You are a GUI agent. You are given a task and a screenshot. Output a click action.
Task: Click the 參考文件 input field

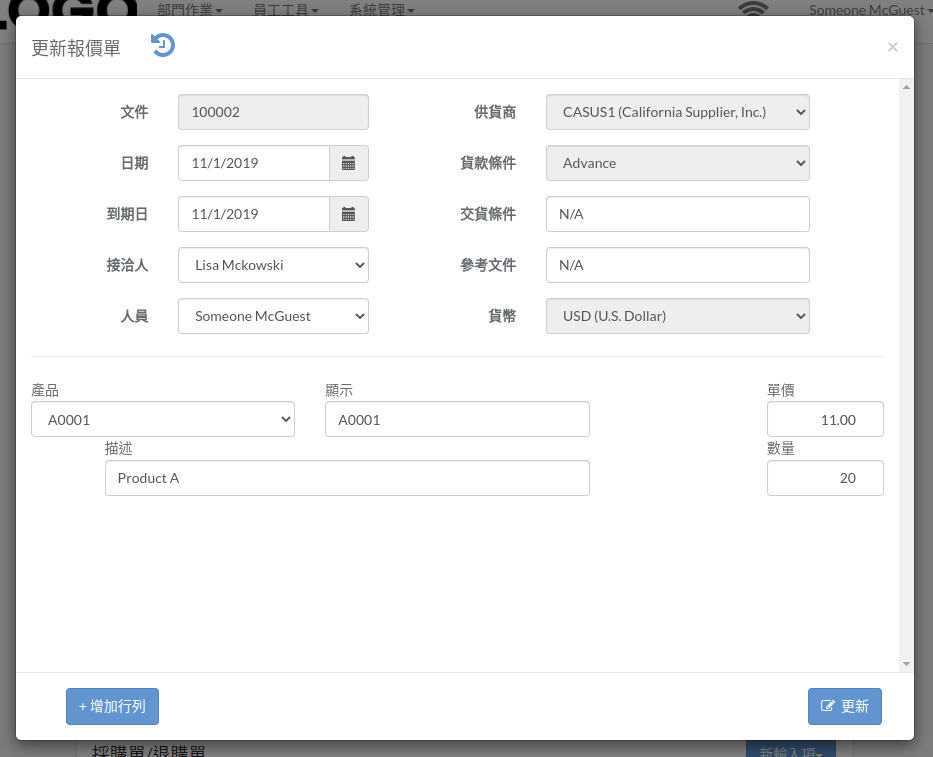coord(678,265)
